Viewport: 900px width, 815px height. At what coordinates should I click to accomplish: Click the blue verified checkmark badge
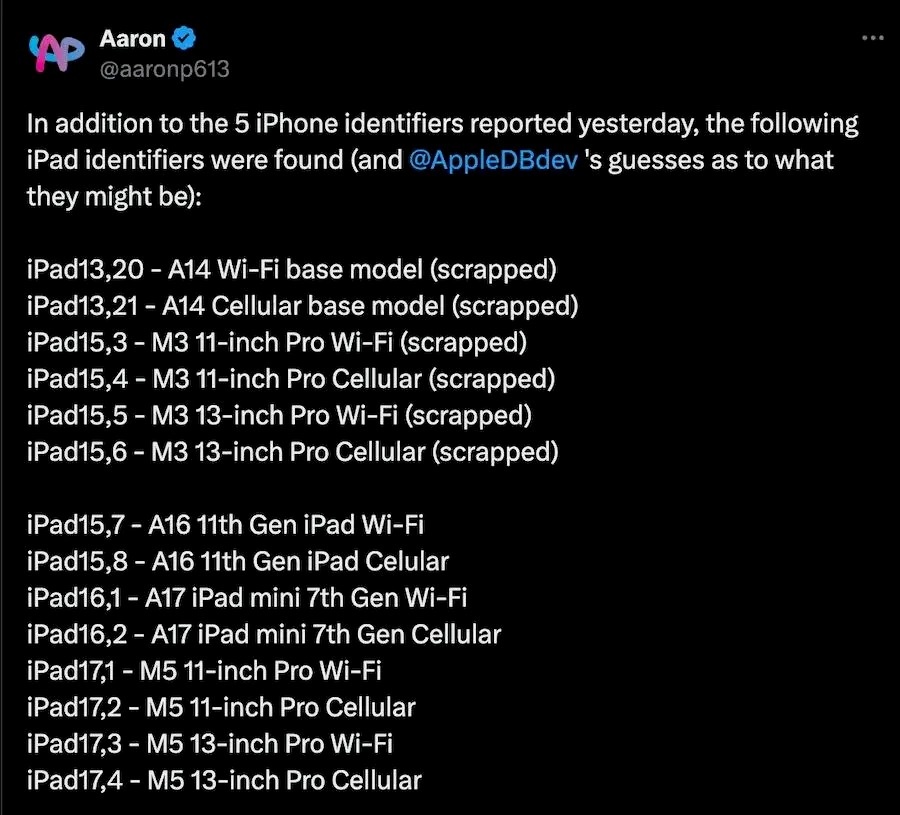coord(184,39)
